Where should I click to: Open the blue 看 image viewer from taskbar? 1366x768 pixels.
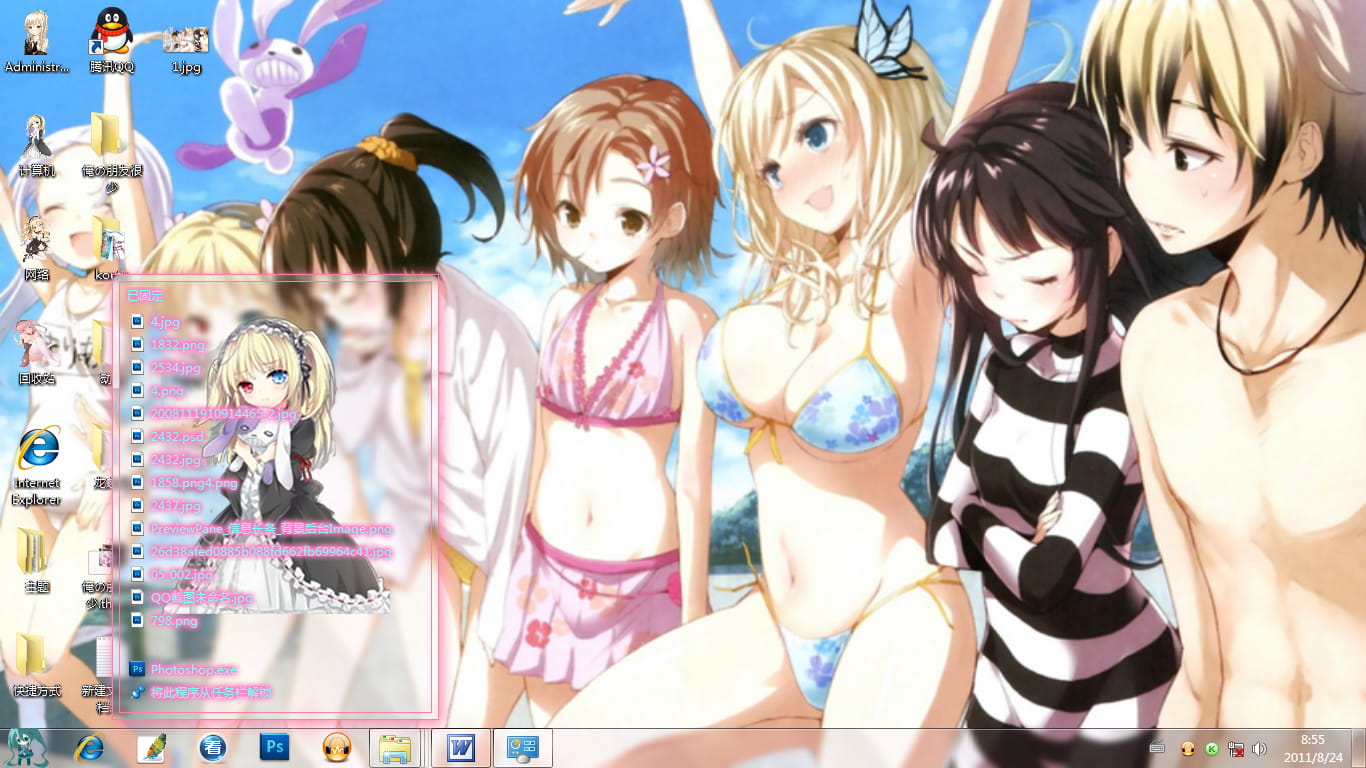click(212, 747)
